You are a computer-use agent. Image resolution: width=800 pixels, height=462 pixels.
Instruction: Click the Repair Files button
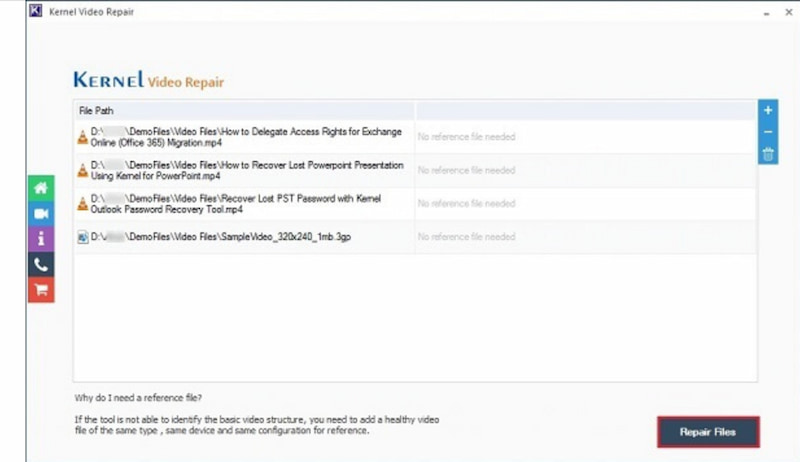click(x=708, y=432)
